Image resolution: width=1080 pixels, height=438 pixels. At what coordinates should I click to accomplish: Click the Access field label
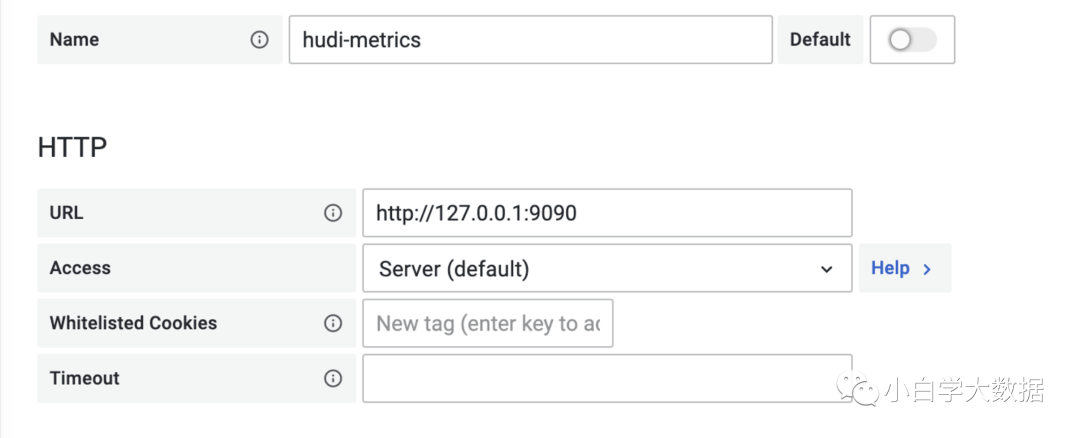80,268
